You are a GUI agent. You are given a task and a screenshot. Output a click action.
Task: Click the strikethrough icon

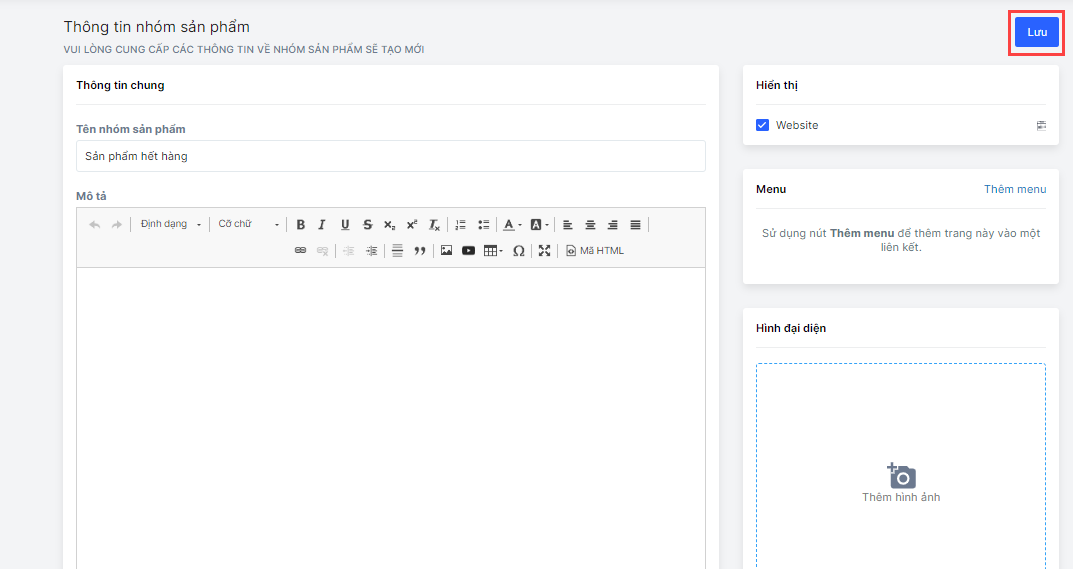tap(367, 225)
